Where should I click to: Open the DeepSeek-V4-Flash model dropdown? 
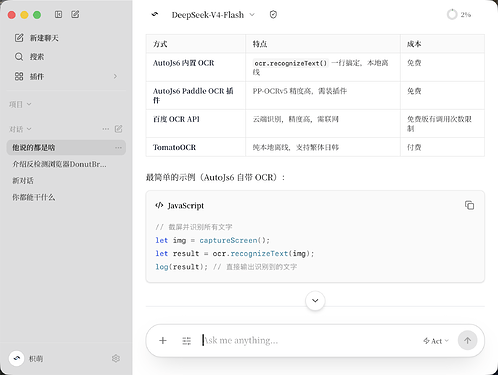[213, 15]
